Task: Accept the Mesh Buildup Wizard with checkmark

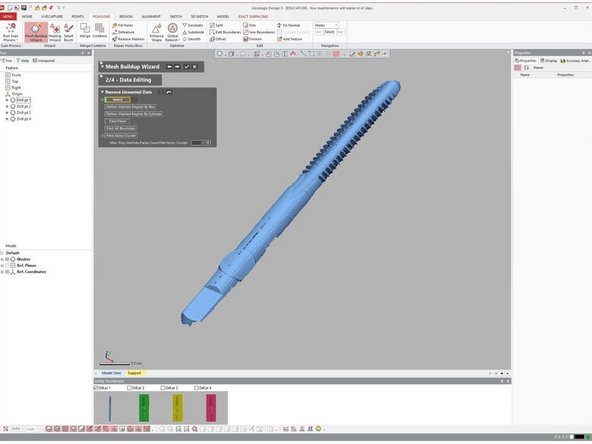Action: tap(187, 66)
